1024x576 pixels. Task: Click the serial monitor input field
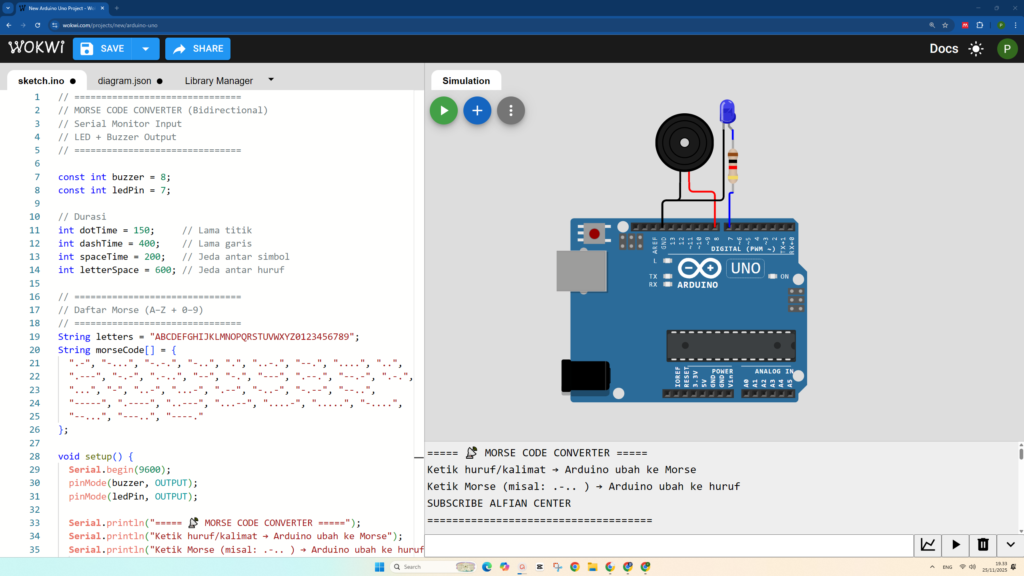click(x=669, y=545)
